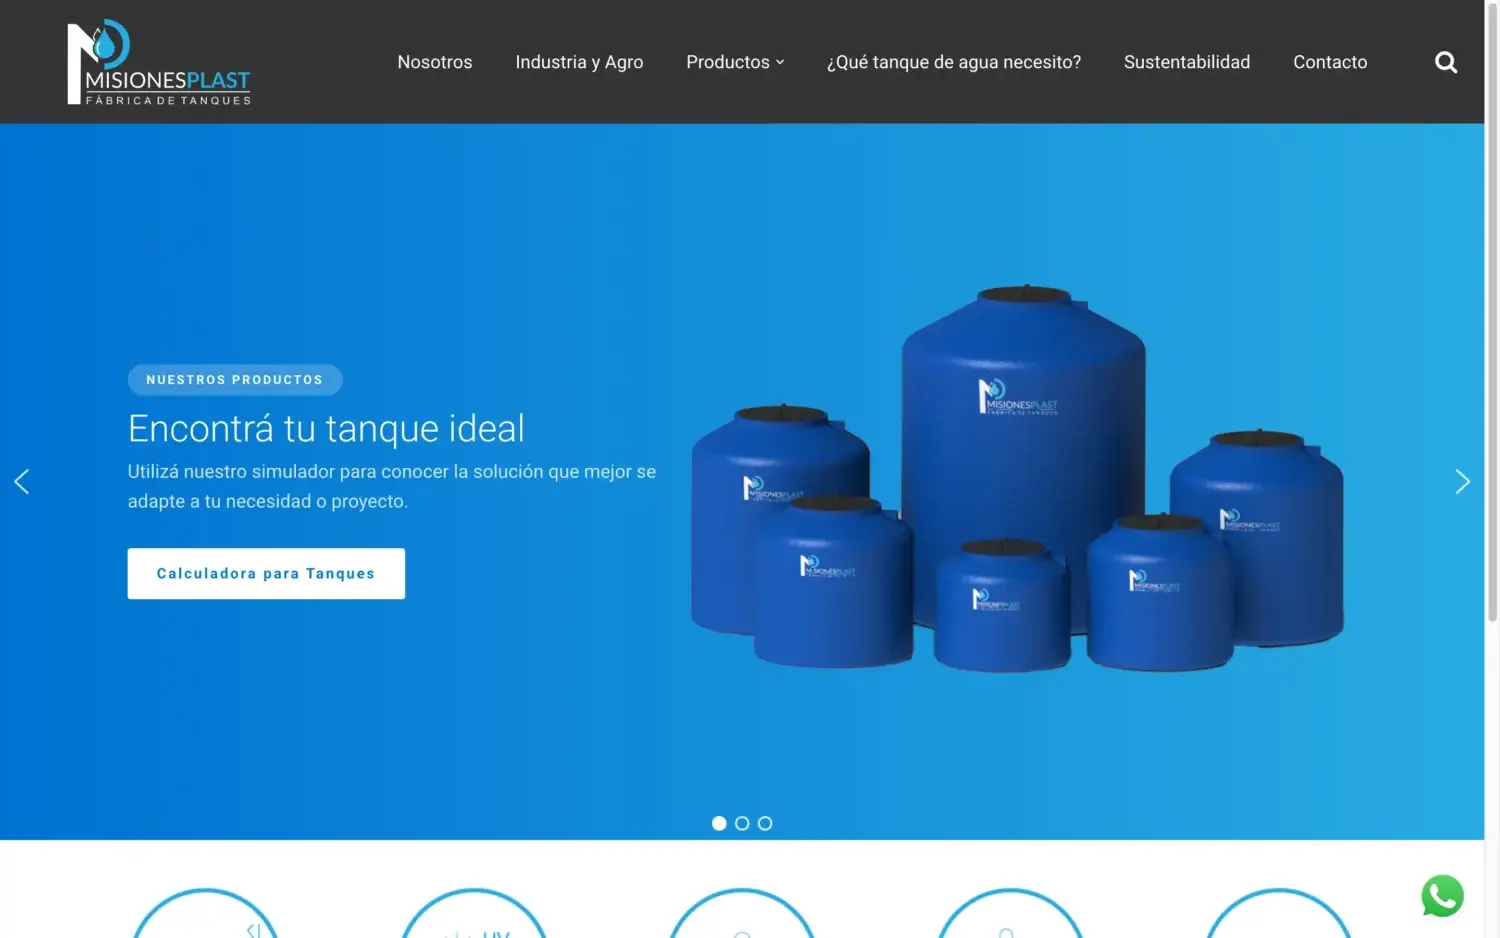Advance to next slide arrow
Screen dimensions: 1500x938
click(1462, 482)
